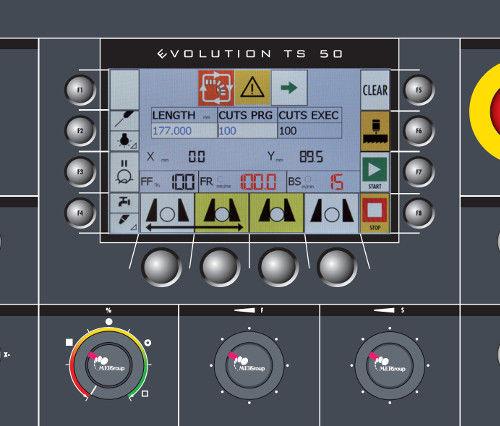This screenshot has height=426, width=500.
Task: Push the F4 hardware key
Action: pos(80,213)
